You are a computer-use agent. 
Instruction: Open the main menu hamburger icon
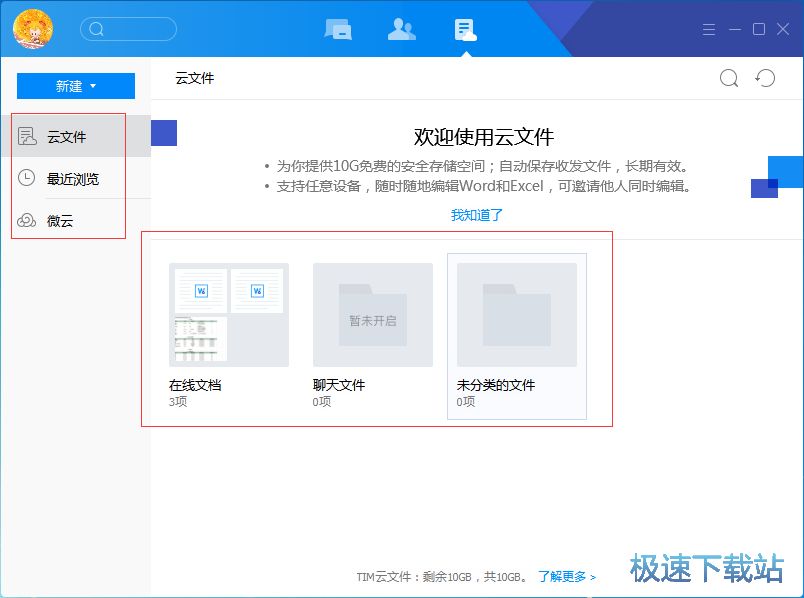tap(709, 29)
